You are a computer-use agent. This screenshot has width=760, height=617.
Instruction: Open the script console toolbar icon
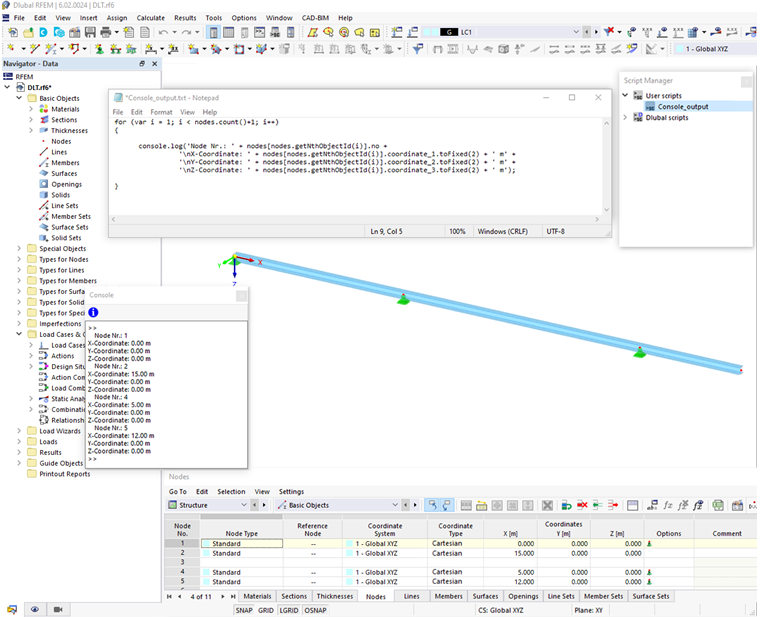260,32
